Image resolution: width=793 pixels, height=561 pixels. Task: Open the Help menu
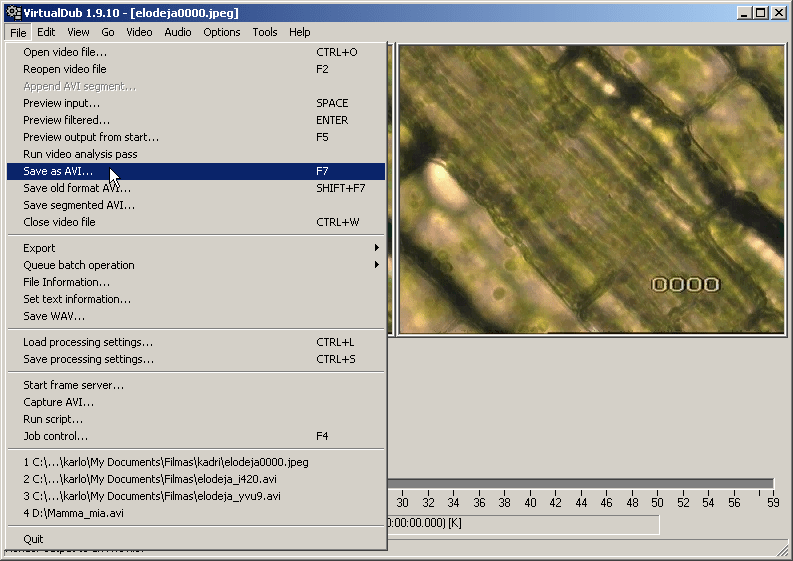[299, 32]
